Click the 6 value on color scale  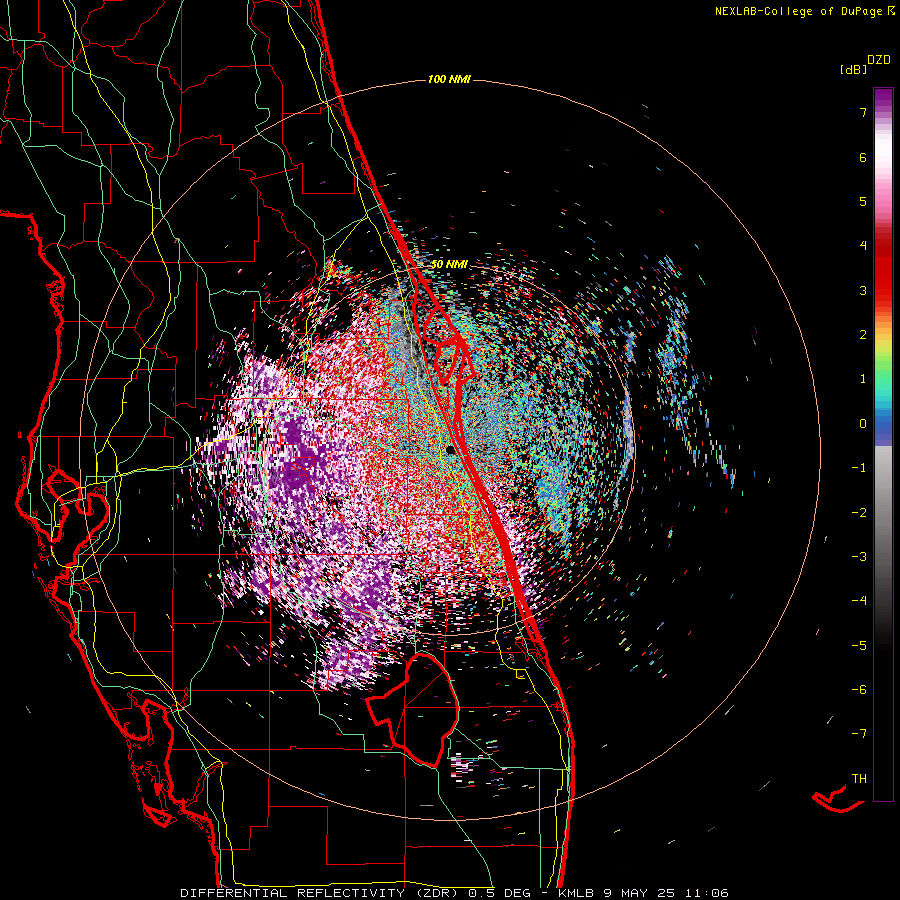863,157
